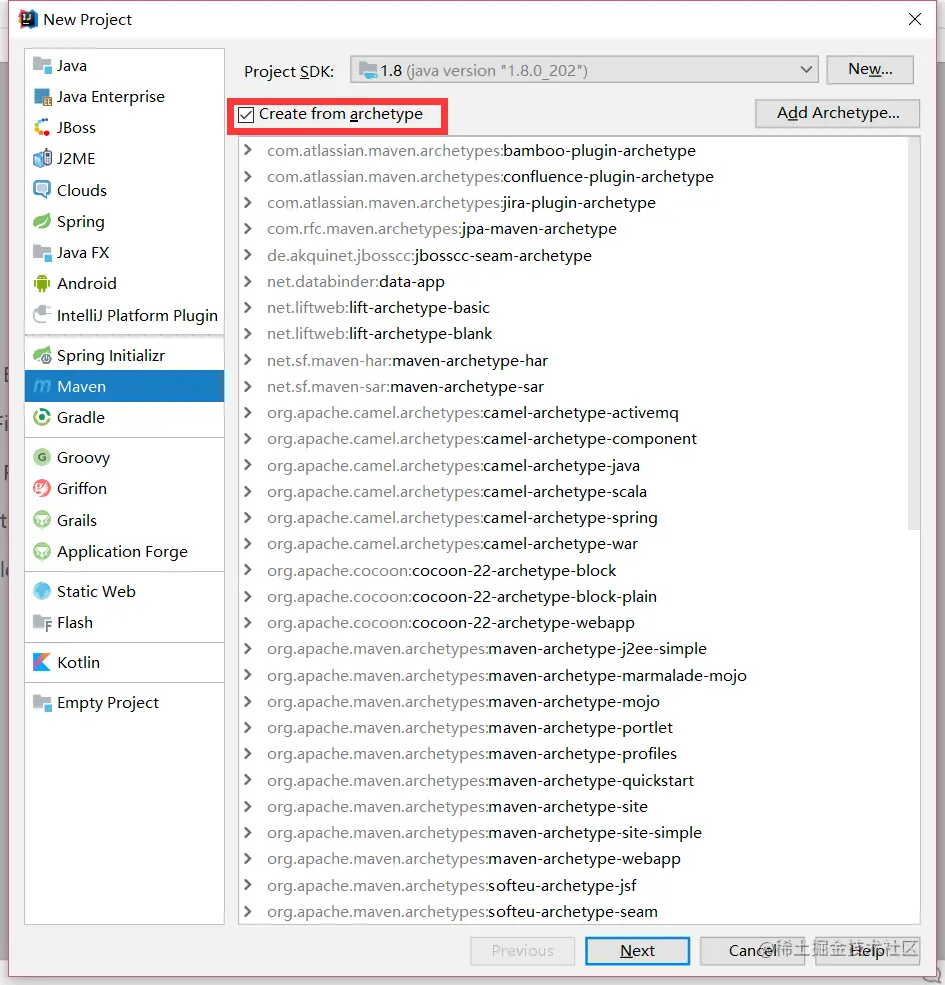Choose the Groovy icon
Screen dimensions: 945x985
(42, 457)
